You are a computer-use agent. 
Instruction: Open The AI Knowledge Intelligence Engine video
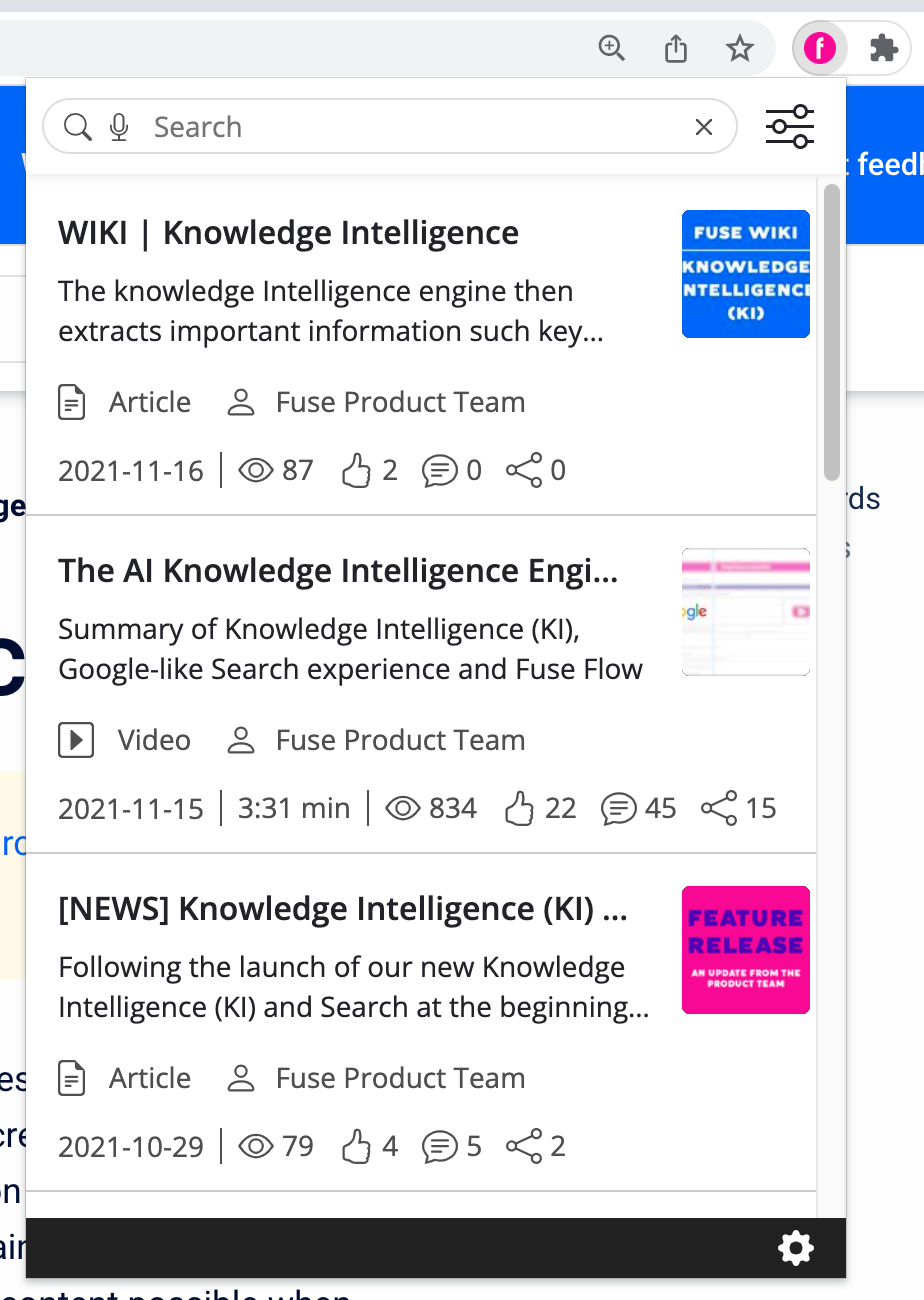pos(337,571)
